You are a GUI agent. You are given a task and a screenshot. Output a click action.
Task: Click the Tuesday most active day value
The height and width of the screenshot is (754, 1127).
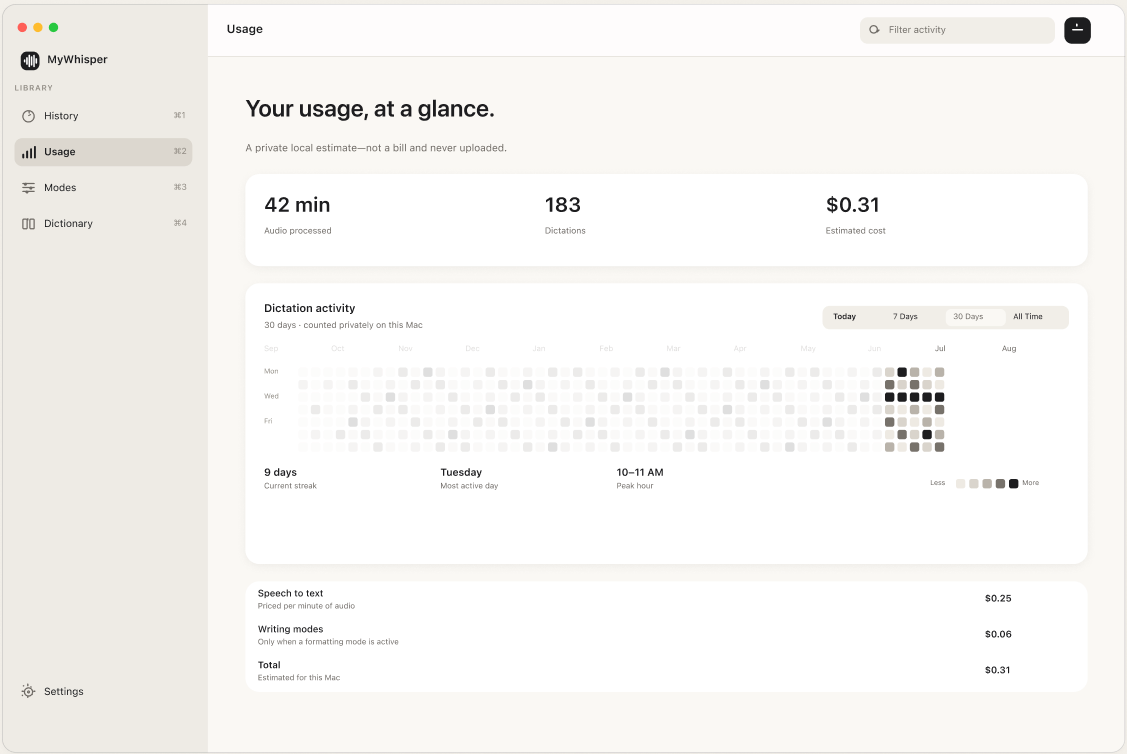coord(461,472)
